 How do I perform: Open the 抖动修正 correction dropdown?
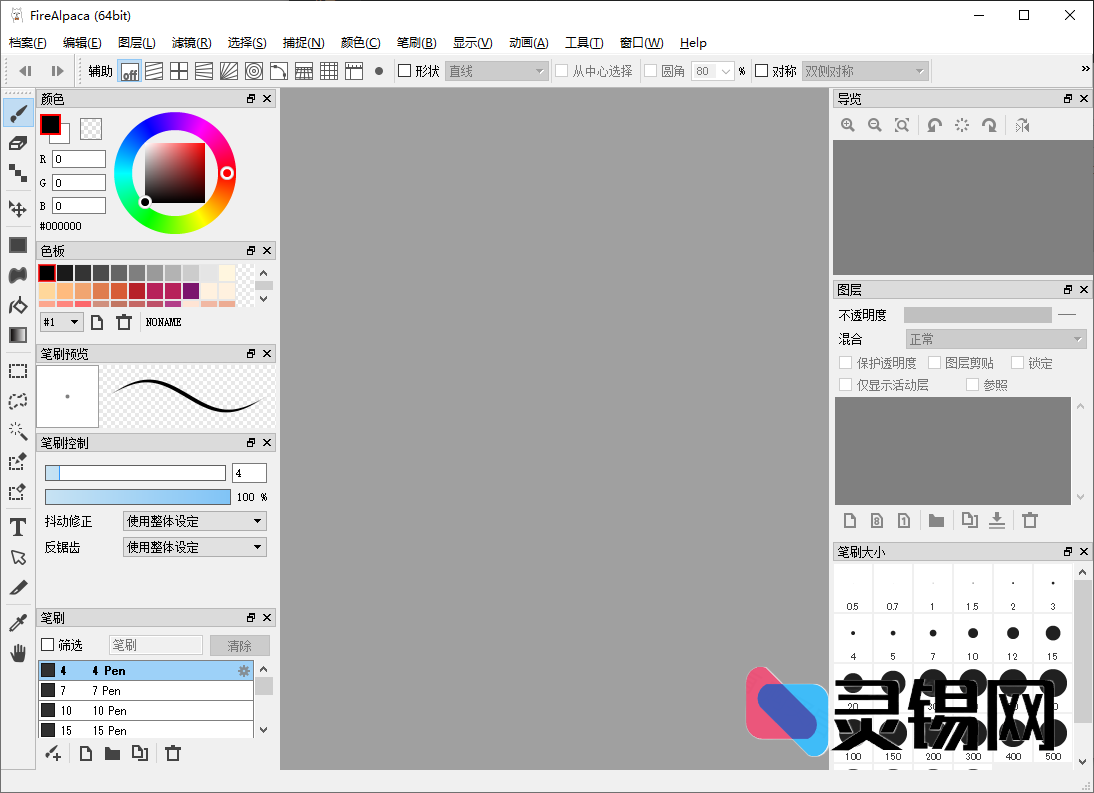[194, 520]
